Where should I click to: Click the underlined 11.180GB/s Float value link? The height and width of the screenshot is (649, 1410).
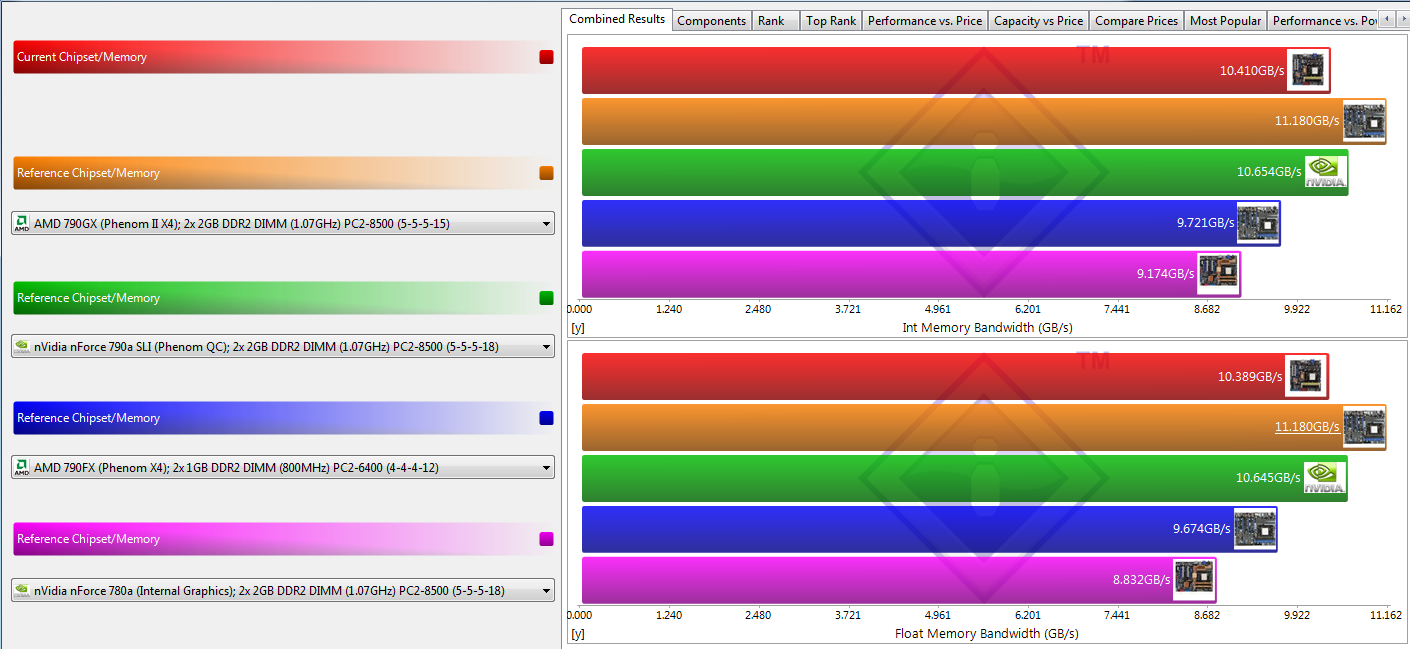(x=1307, y=427)
